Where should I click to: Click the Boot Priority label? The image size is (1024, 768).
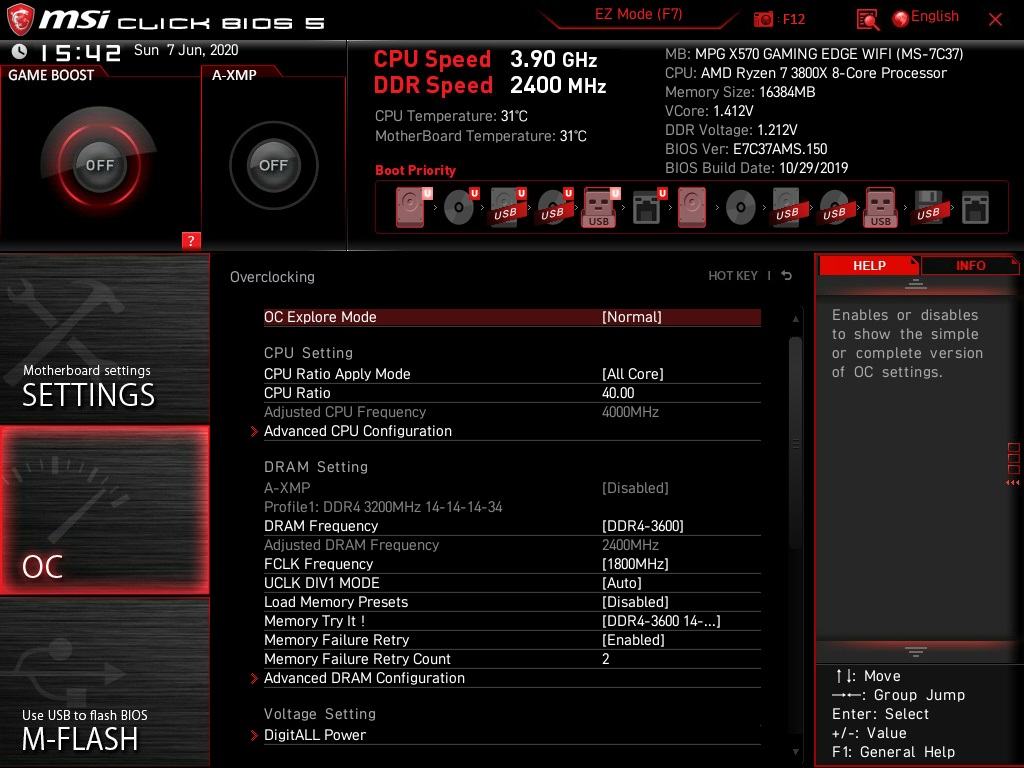pyautogui.click(x=415, y=170)
